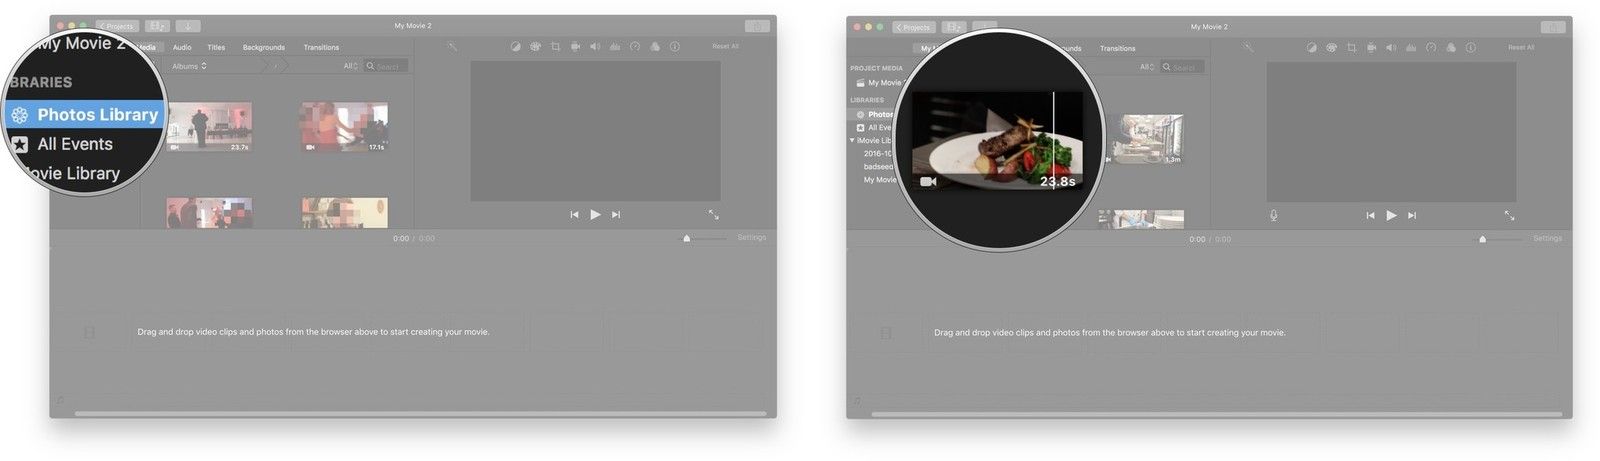Select the steak plate video clip
Screen dimensions: 1600x461
click(997, 140)
